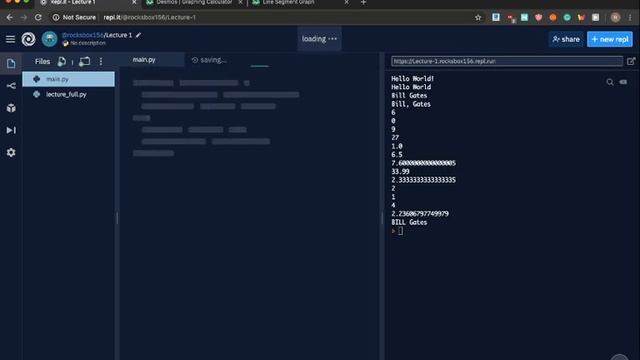
Task: Click the @rocksbox156 username link
Action: (x=82, y=35)
